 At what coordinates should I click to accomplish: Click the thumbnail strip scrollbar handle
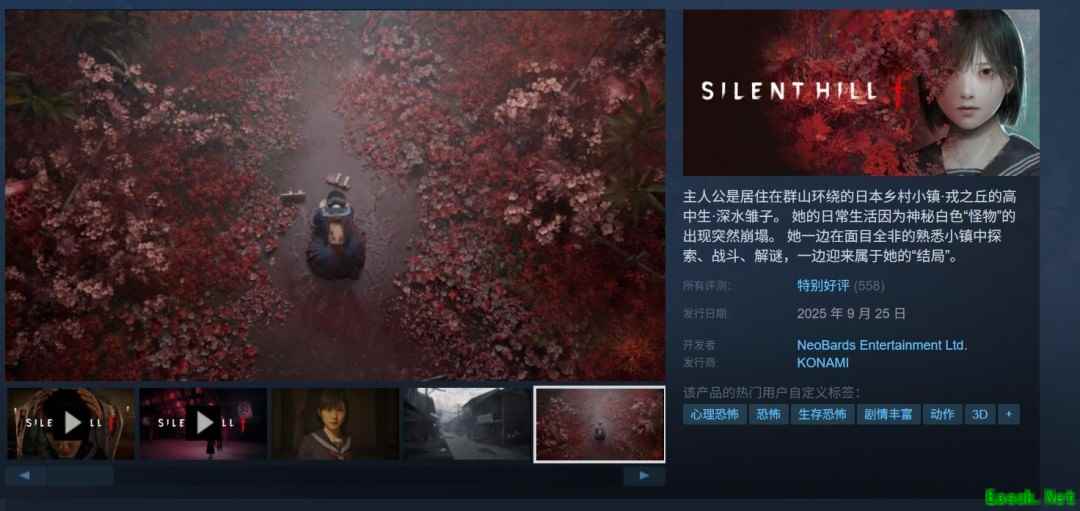80,475
